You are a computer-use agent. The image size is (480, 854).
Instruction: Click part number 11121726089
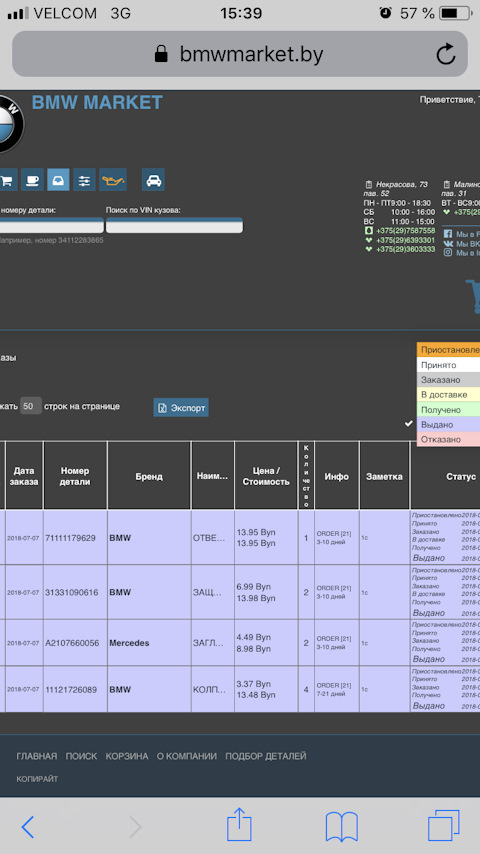pyautogui.click(x=71, y=690)
